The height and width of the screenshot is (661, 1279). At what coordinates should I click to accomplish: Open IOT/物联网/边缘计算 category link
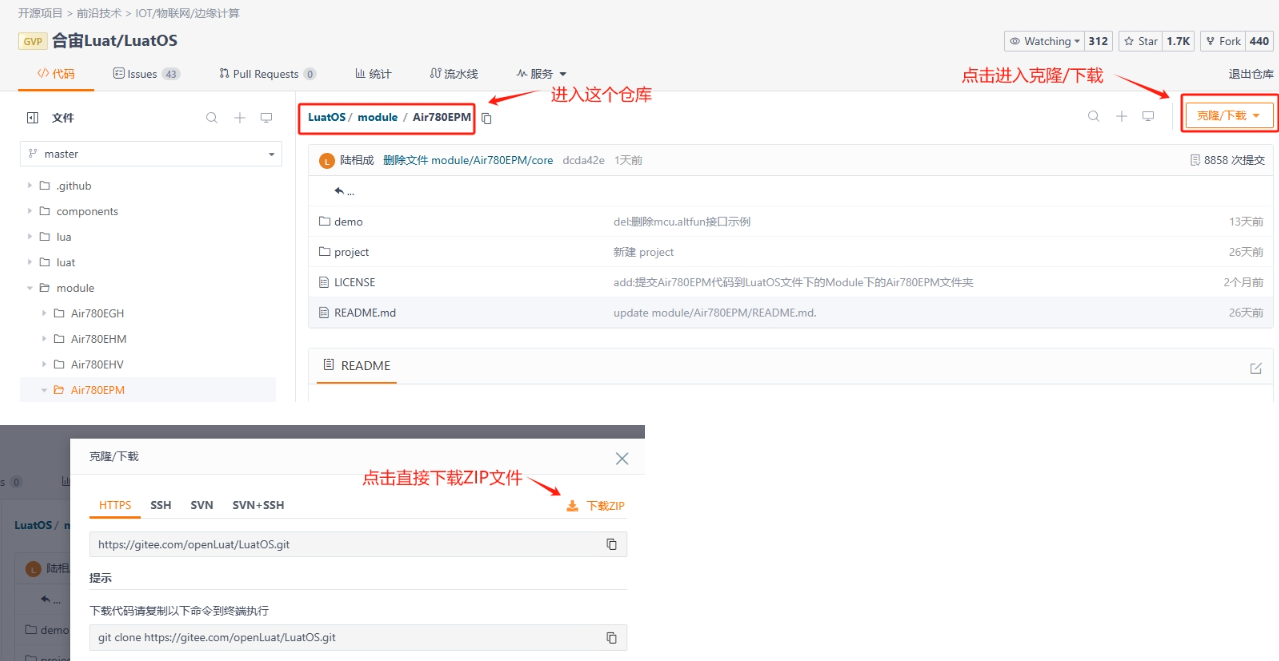[187, 13]
